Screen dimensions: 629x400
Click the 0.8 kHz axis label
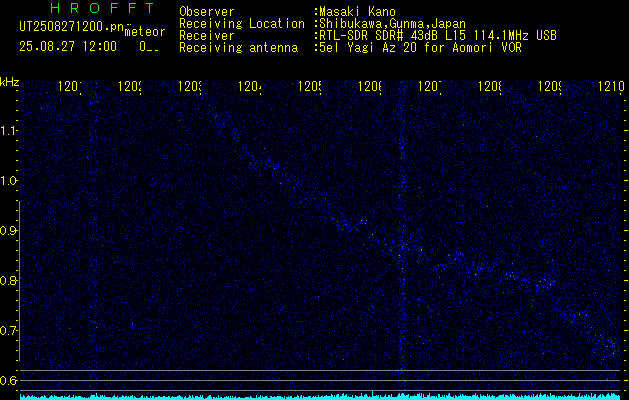(8, 280)
